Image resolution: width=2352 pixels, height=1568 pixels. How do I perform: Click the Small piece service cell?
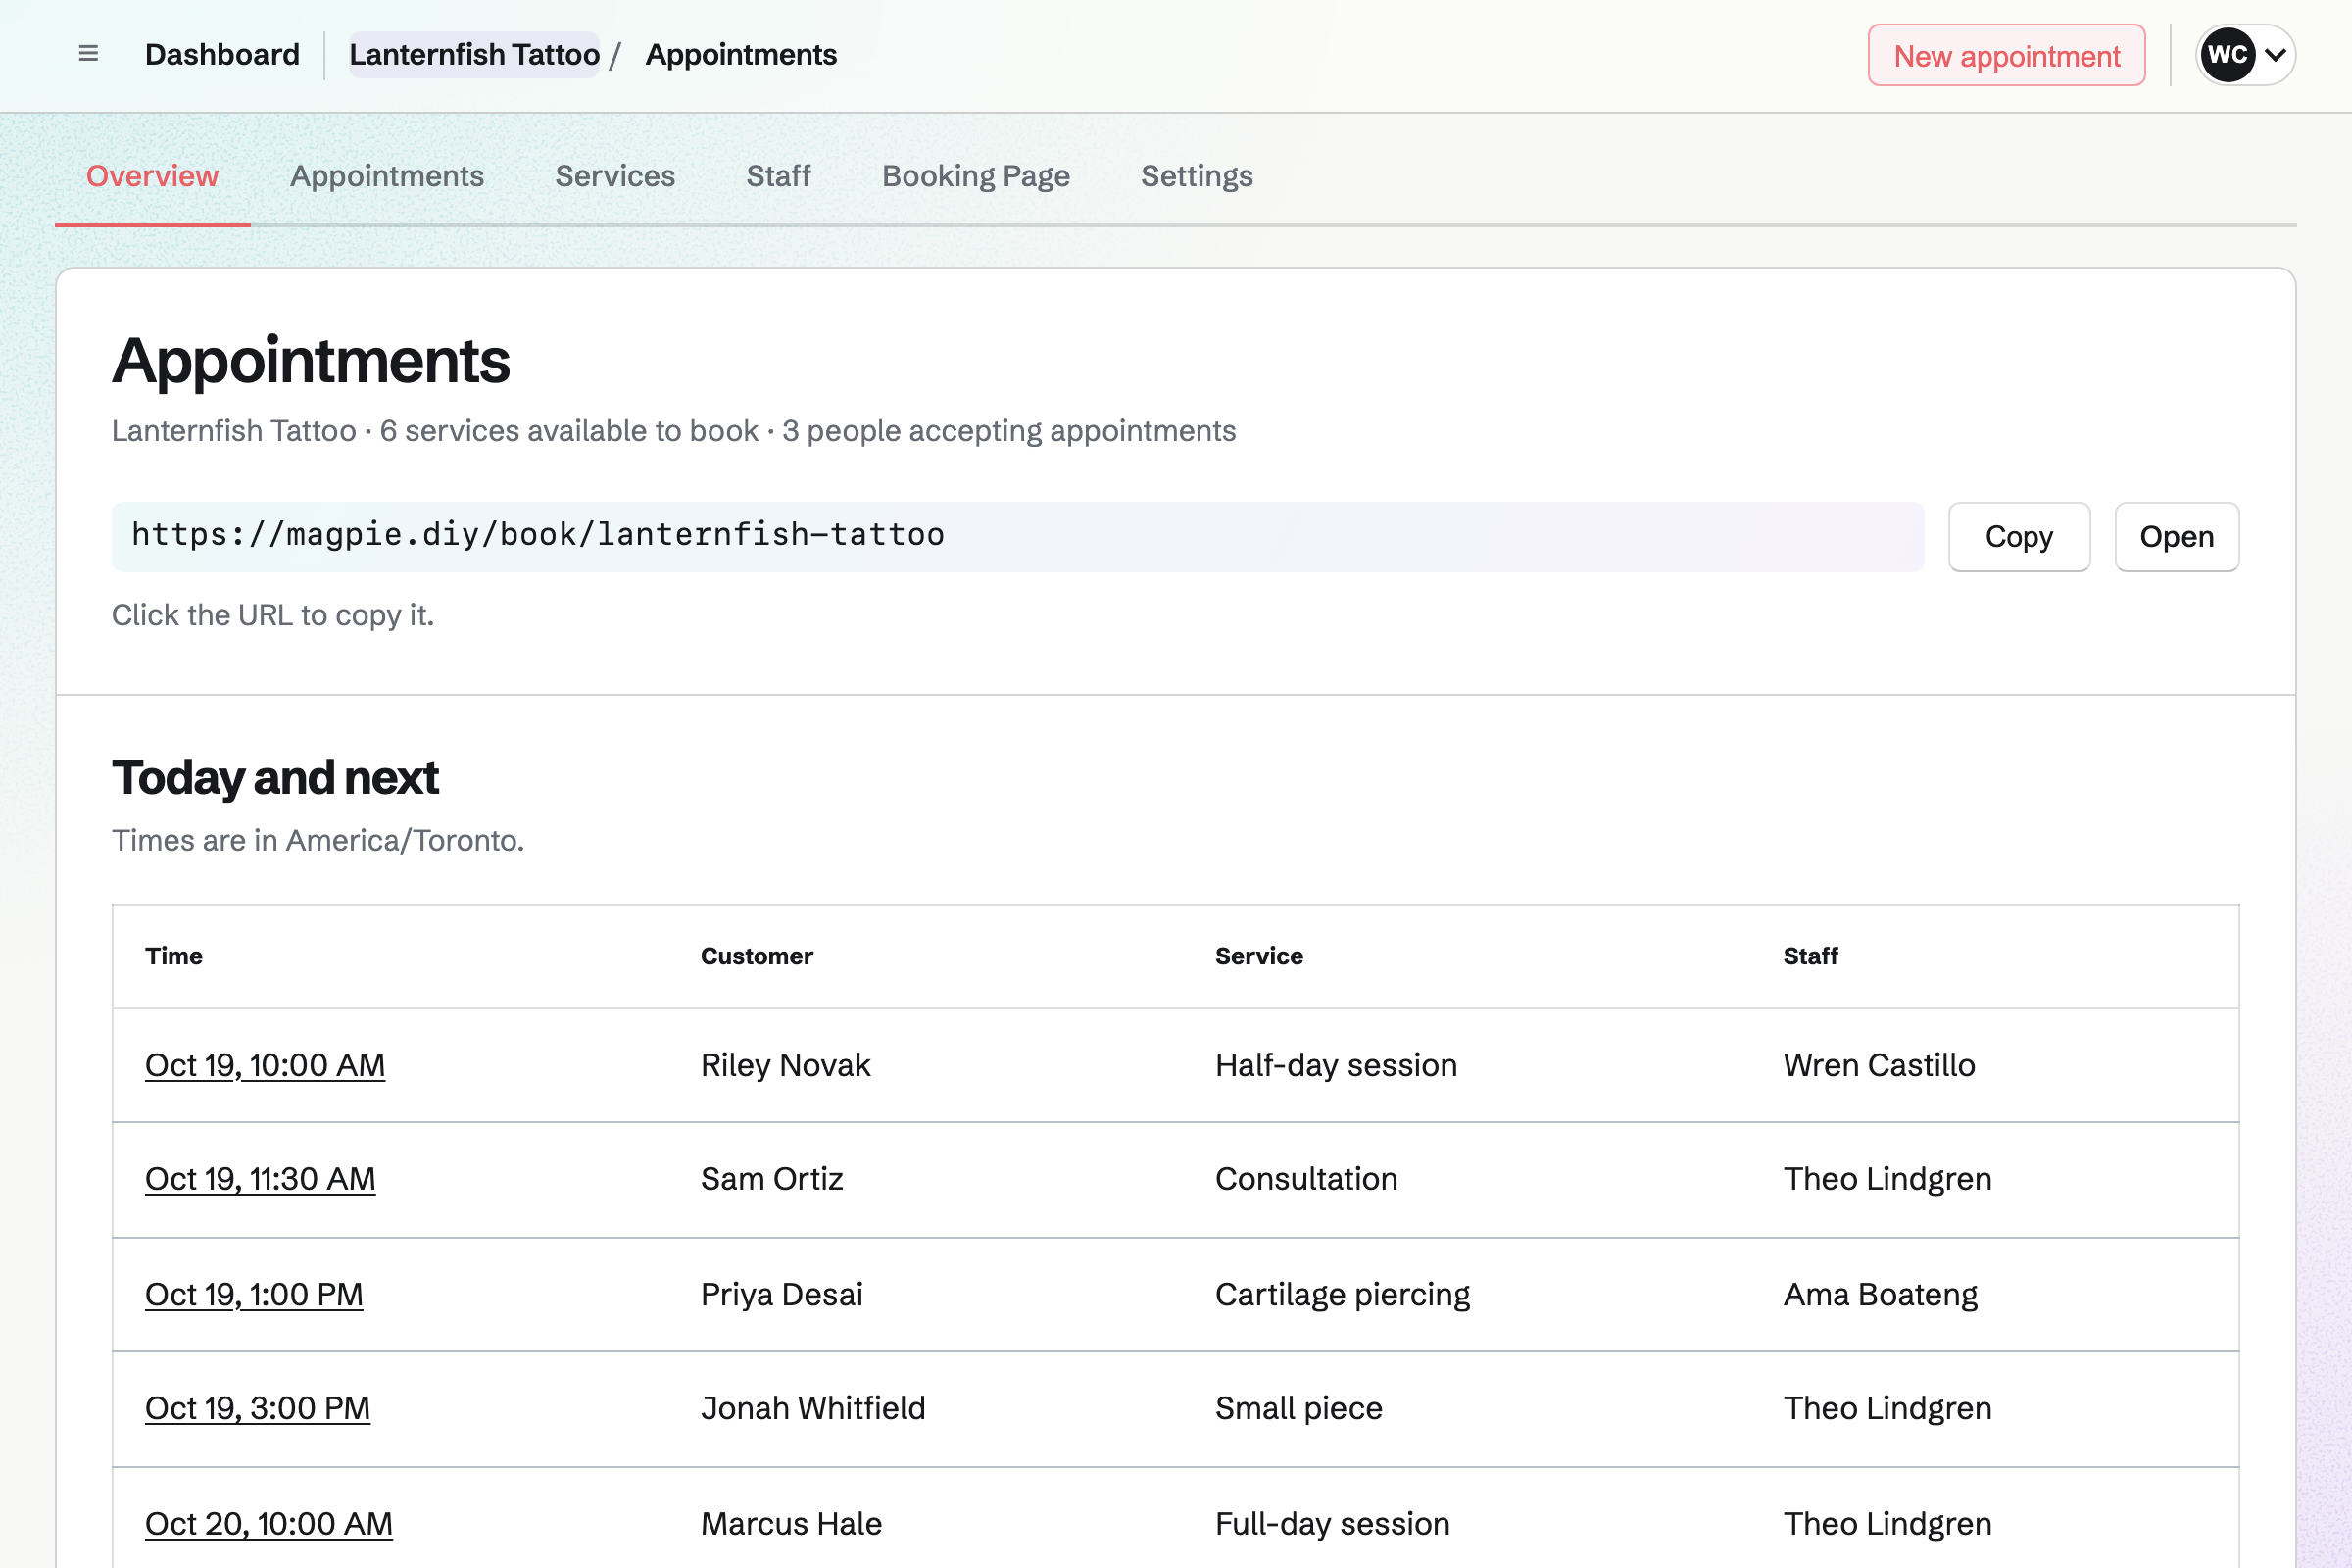point(1298,1408)
